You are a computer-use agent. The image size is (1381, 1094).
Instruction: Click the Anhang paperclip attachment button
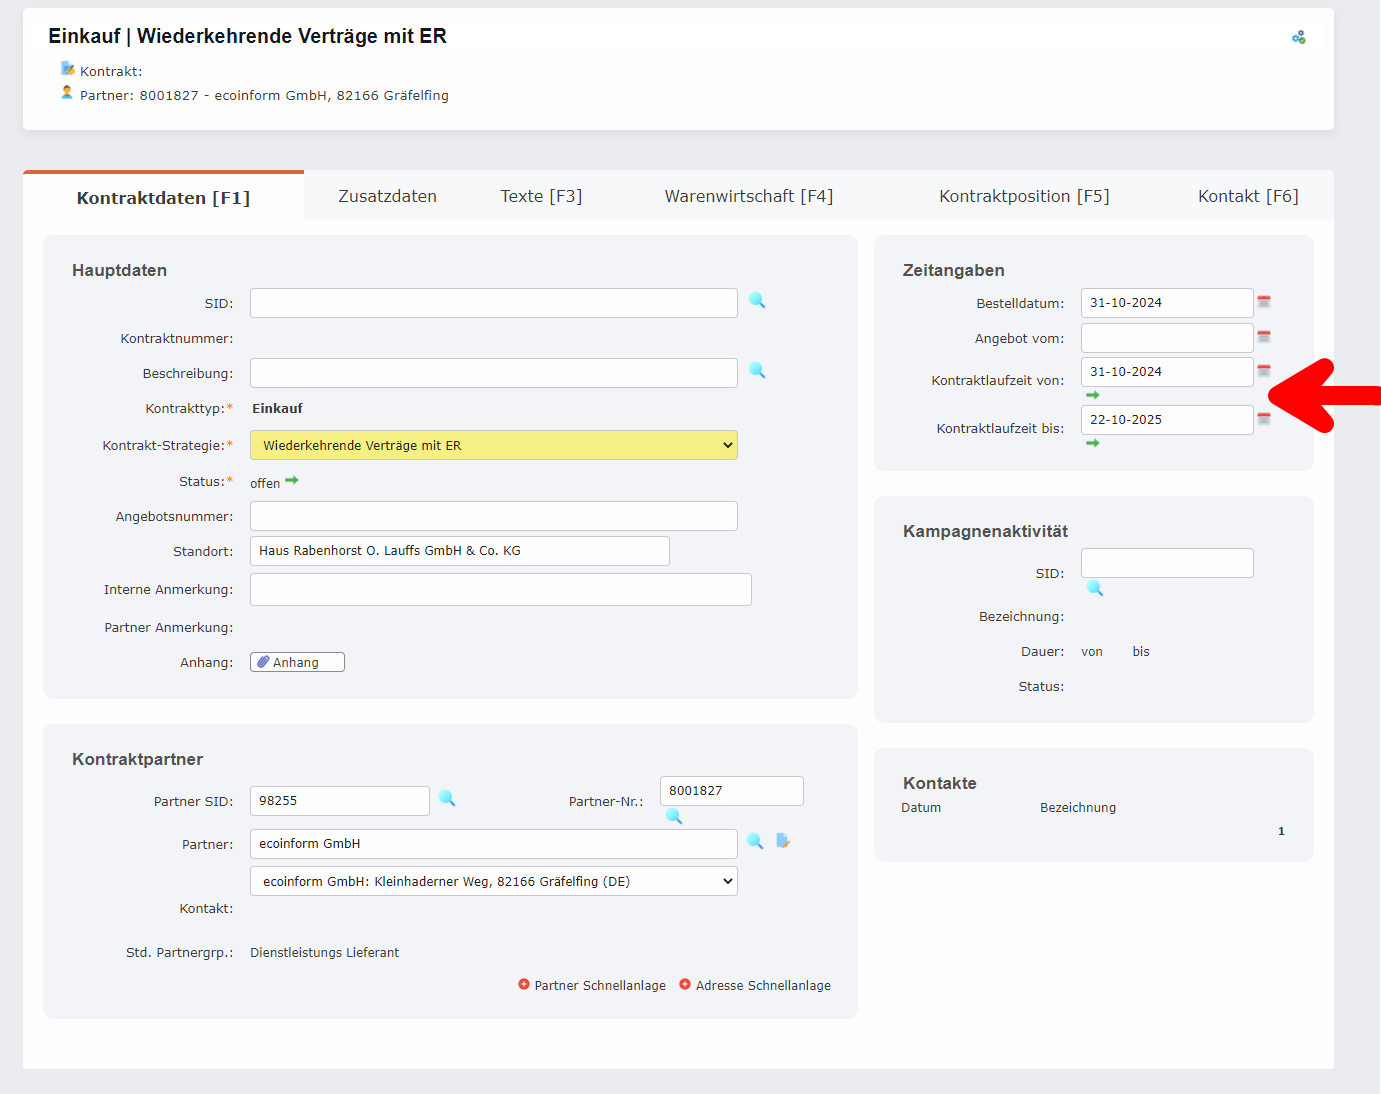(296, 661)
